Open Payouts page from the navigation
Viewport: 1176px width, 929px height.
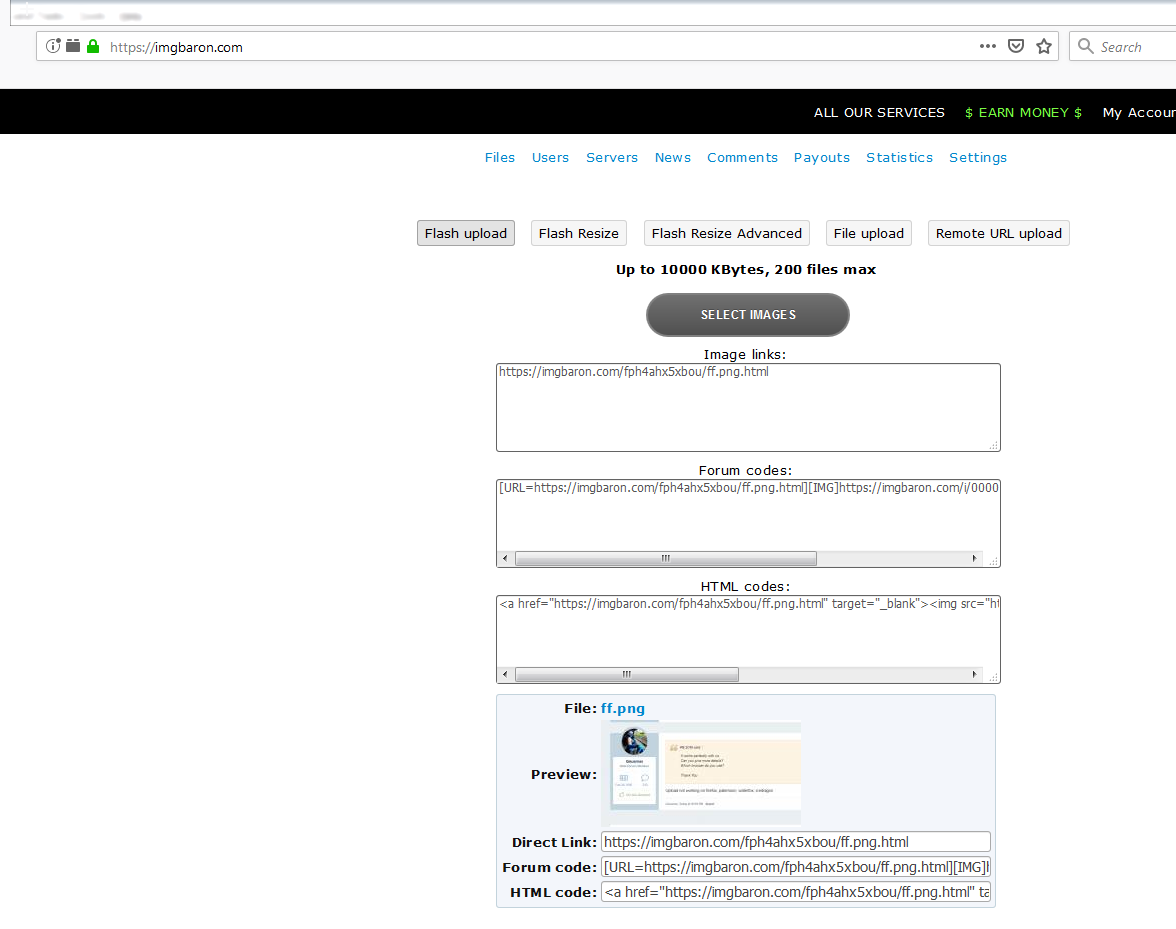[x=821, y=157]
